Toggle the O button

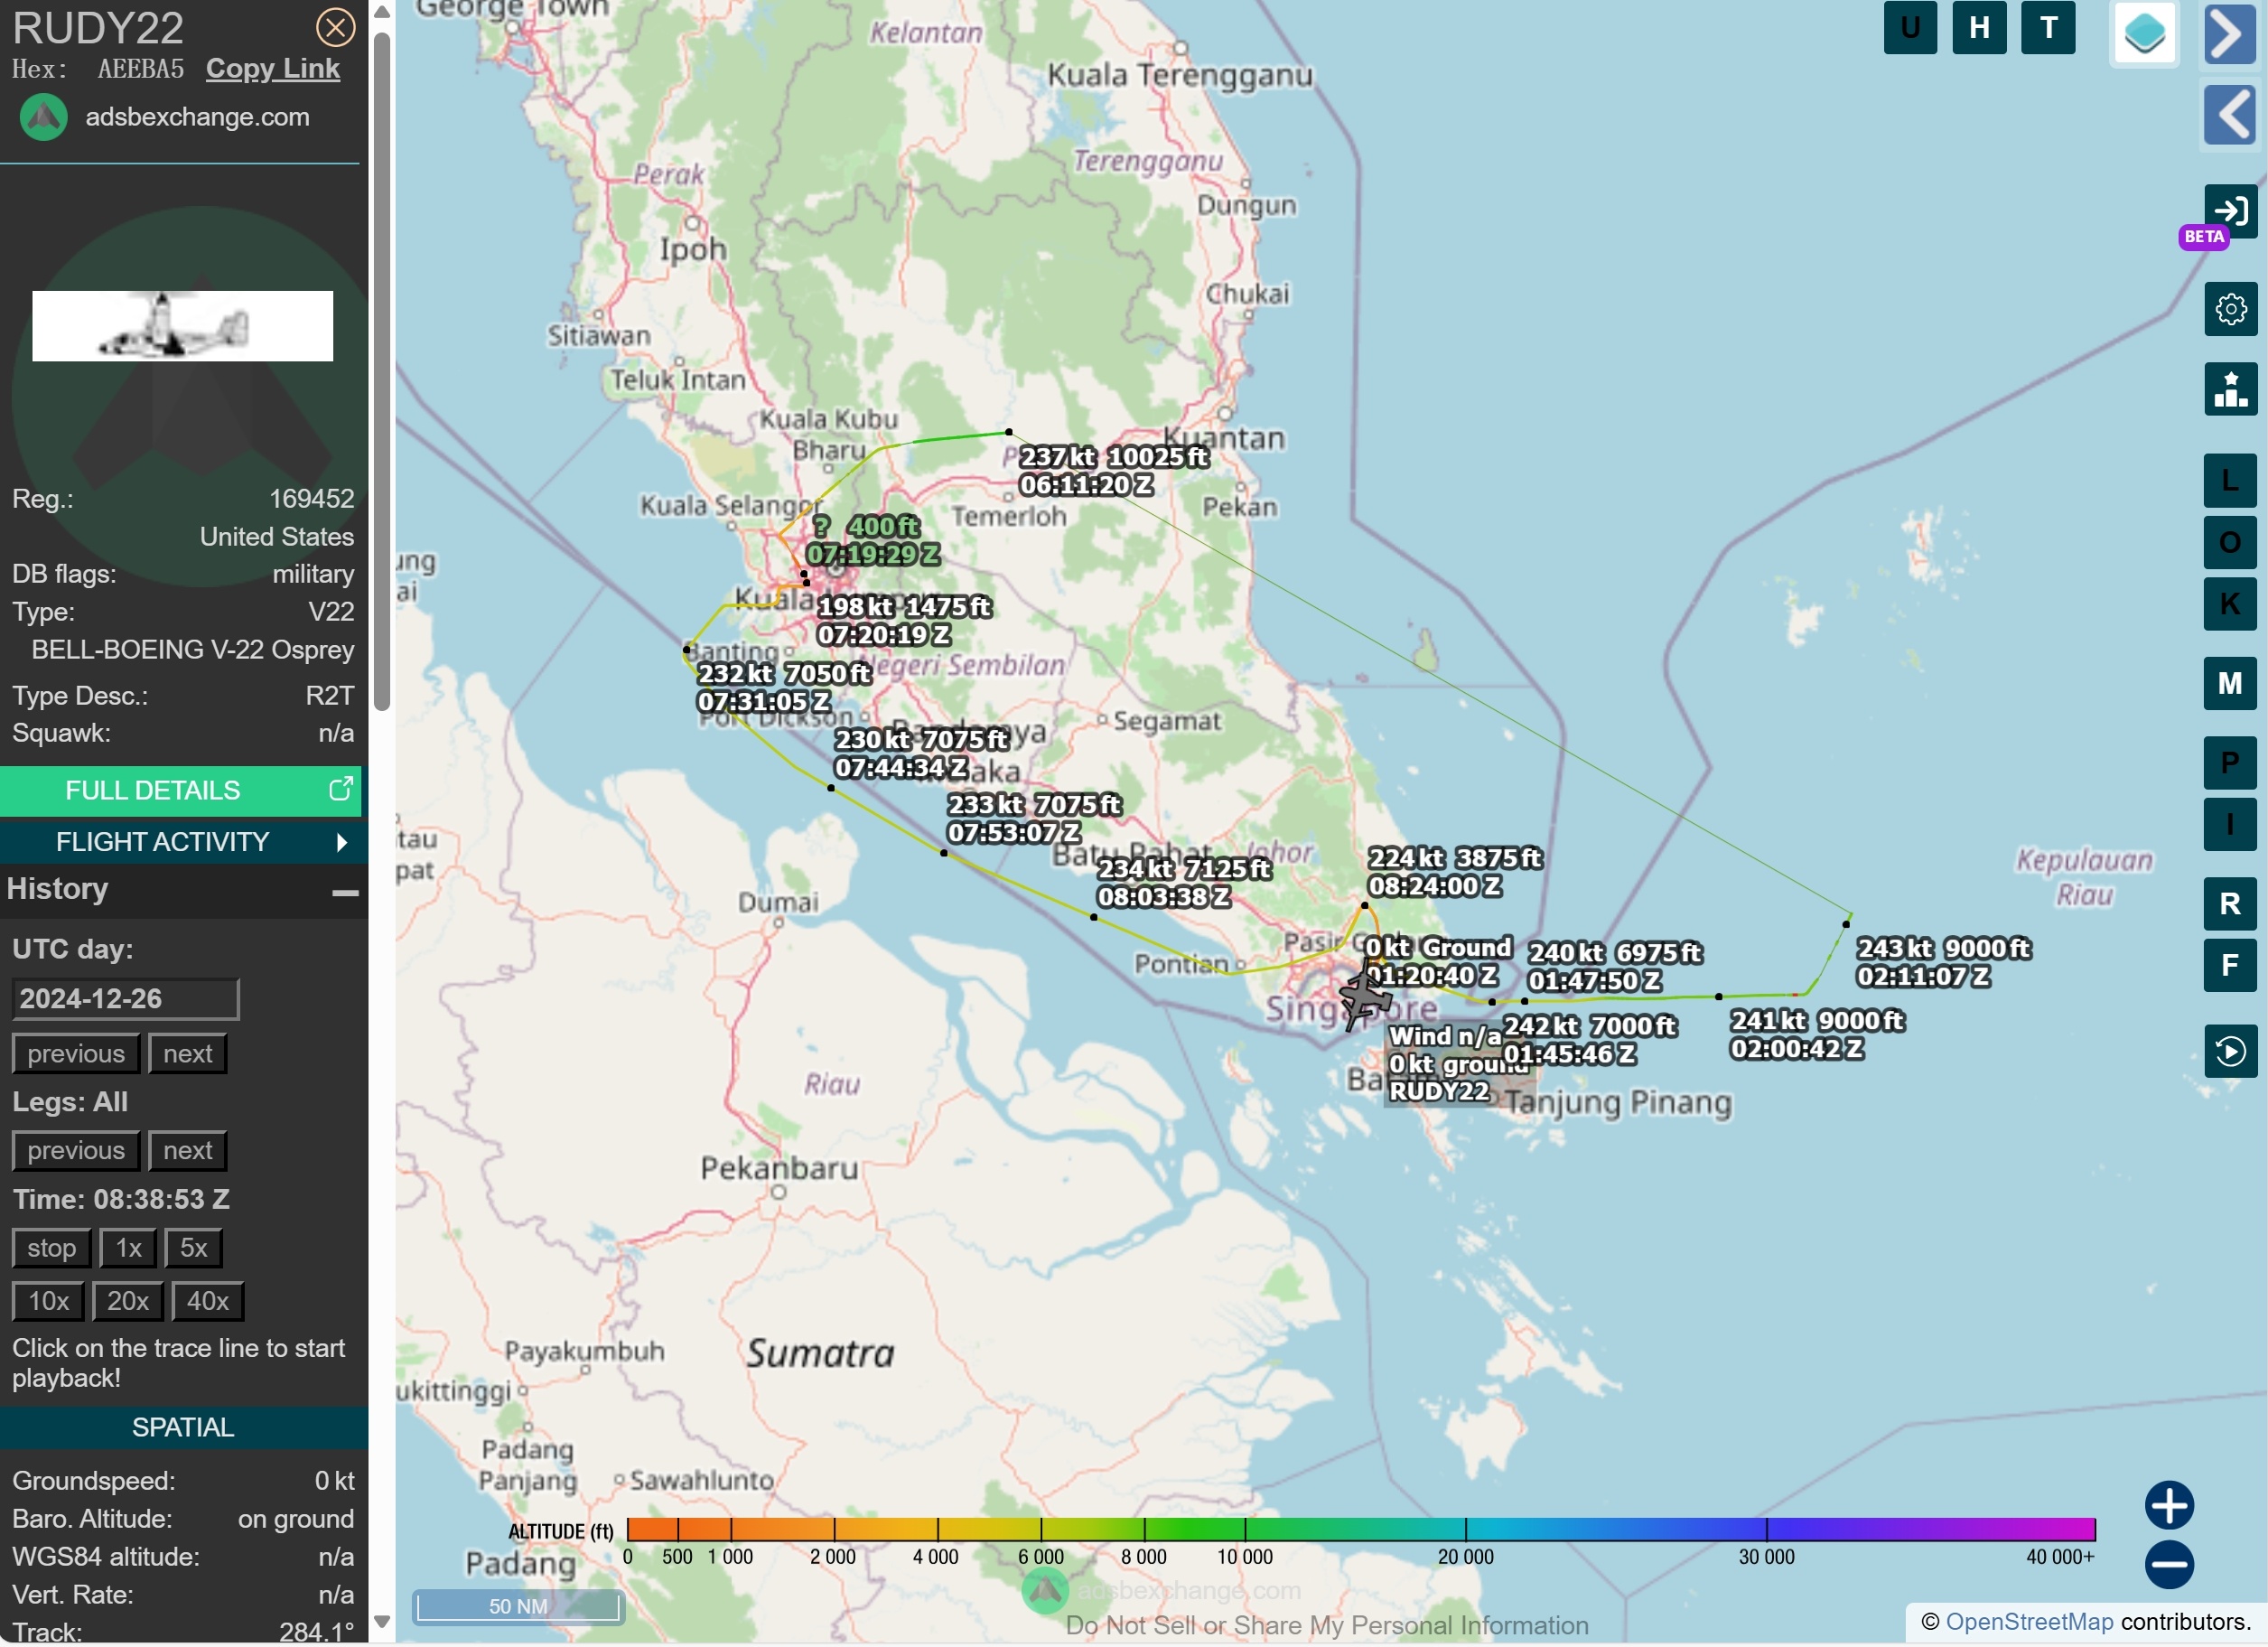coord(2230,543)
